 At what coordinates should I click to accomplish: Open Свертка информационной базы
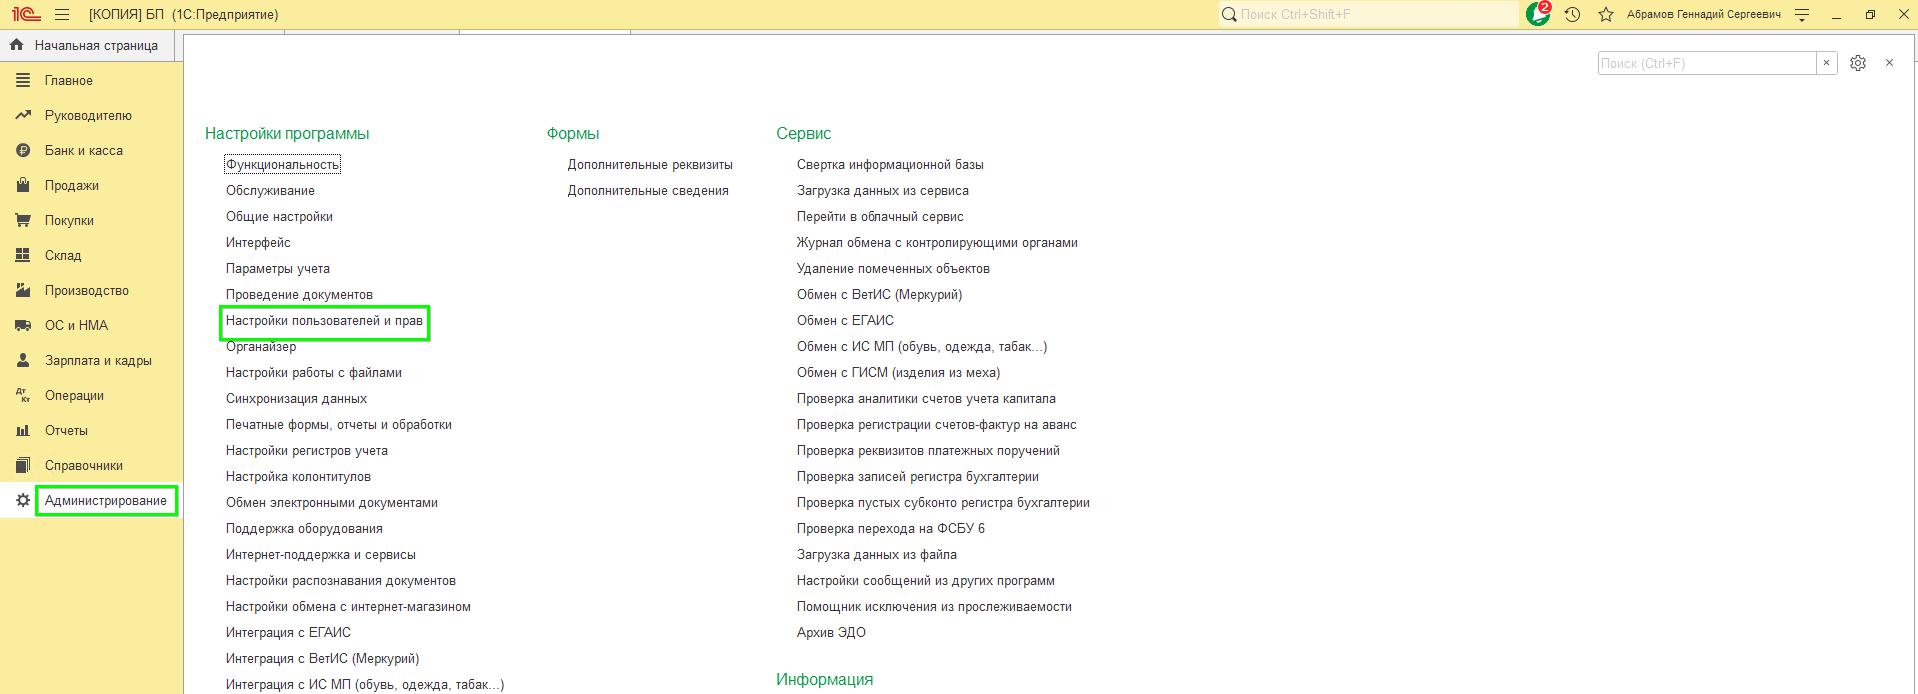tap(890, 164)
